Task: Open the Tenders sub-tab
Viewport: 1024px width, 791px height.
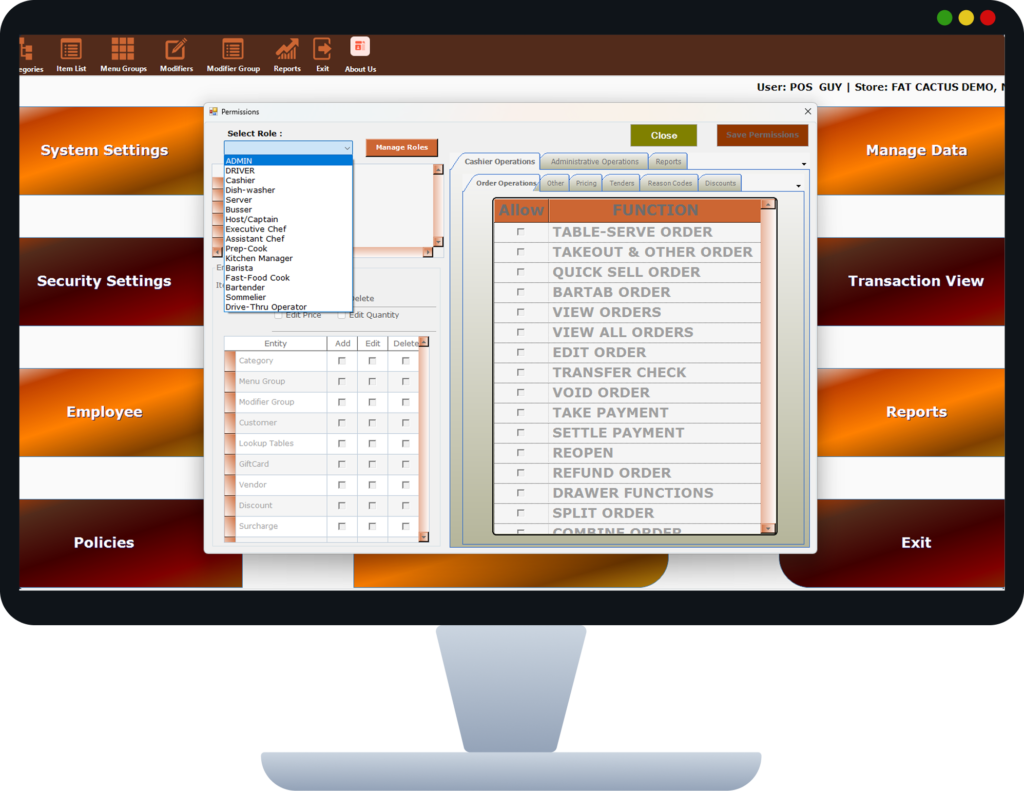Action: [621, 183]
